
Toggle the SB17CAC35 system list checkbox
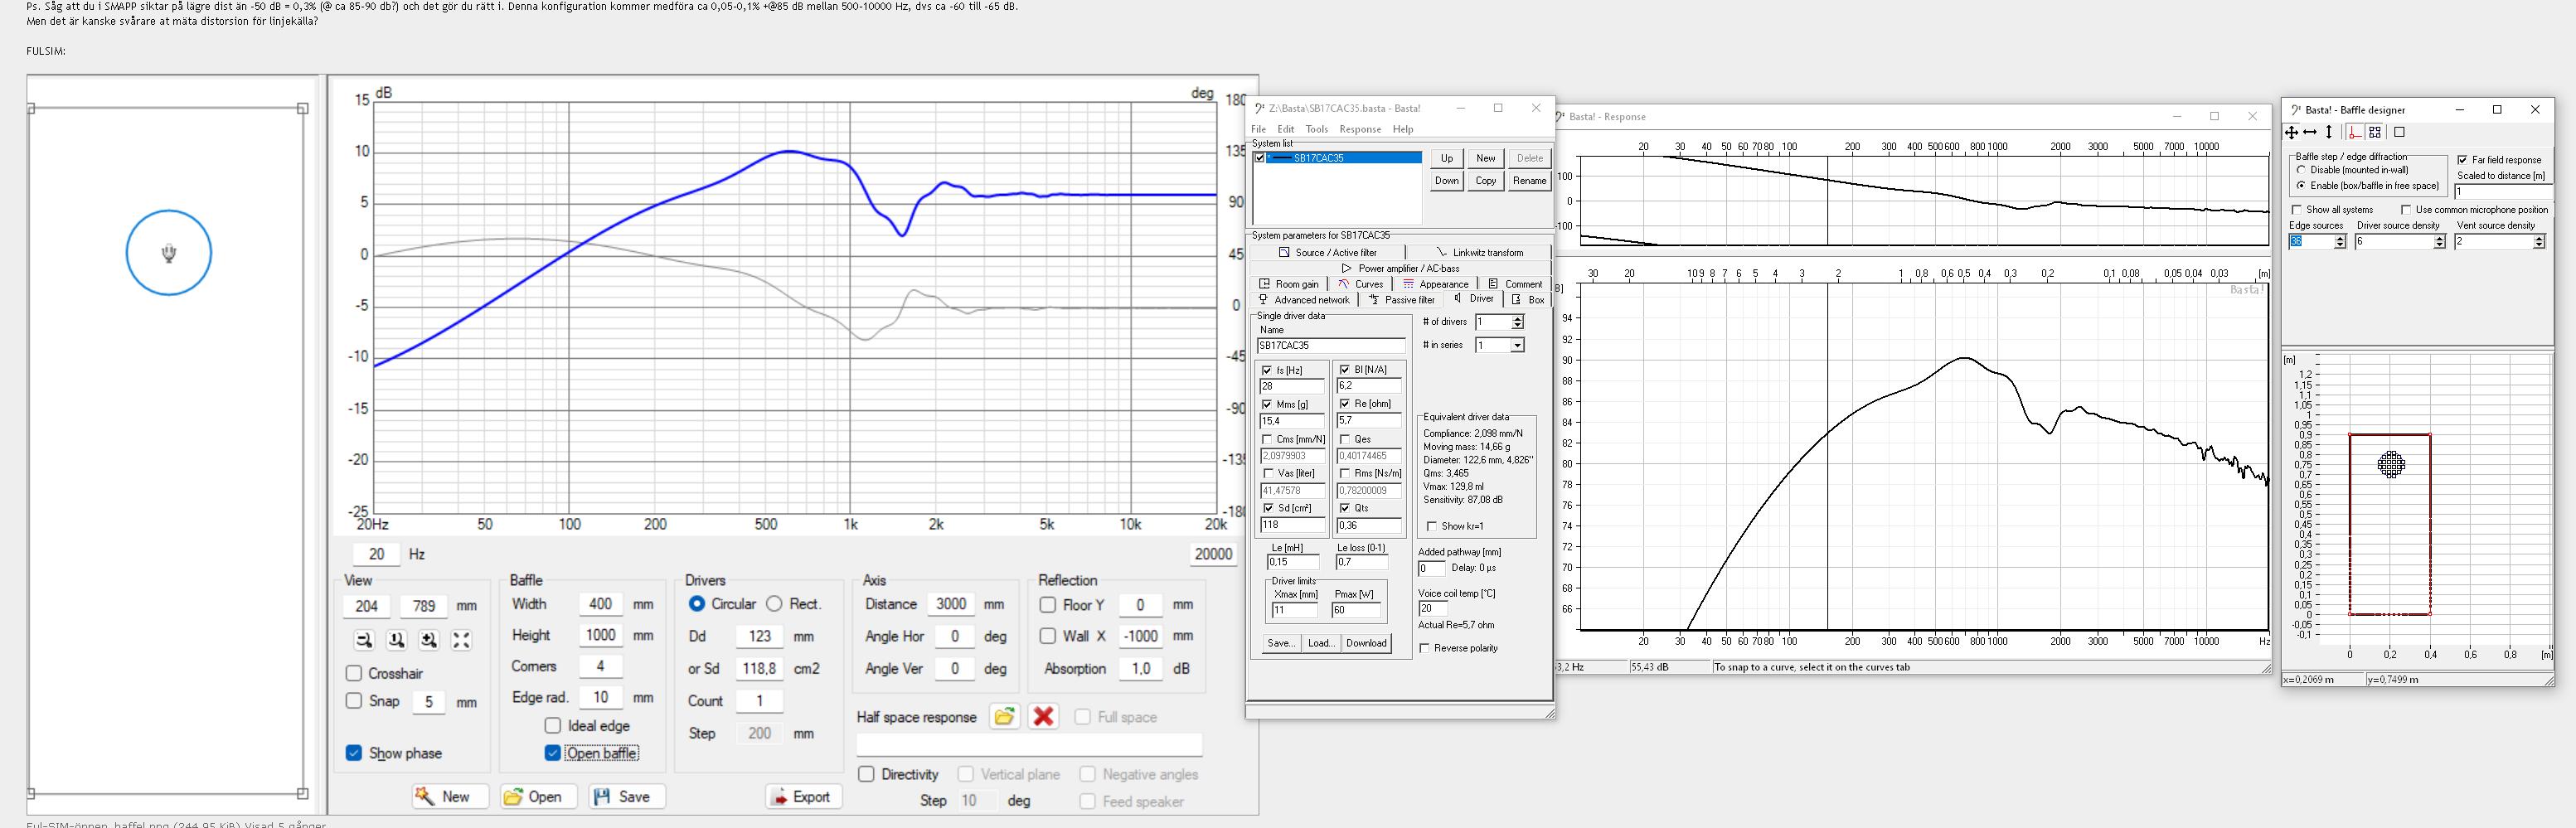click(x=1260, y=158)
